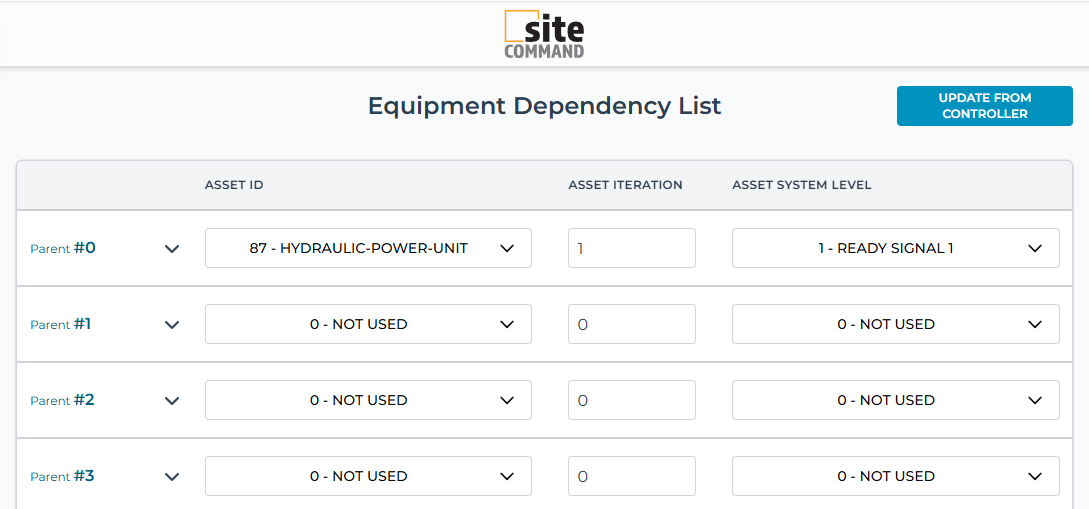Open the 87 - HYDRAULIC-POWER-UNIT asset dropdown
The height and width of the screenshot is (509, 1089).
tap(368, 248)
